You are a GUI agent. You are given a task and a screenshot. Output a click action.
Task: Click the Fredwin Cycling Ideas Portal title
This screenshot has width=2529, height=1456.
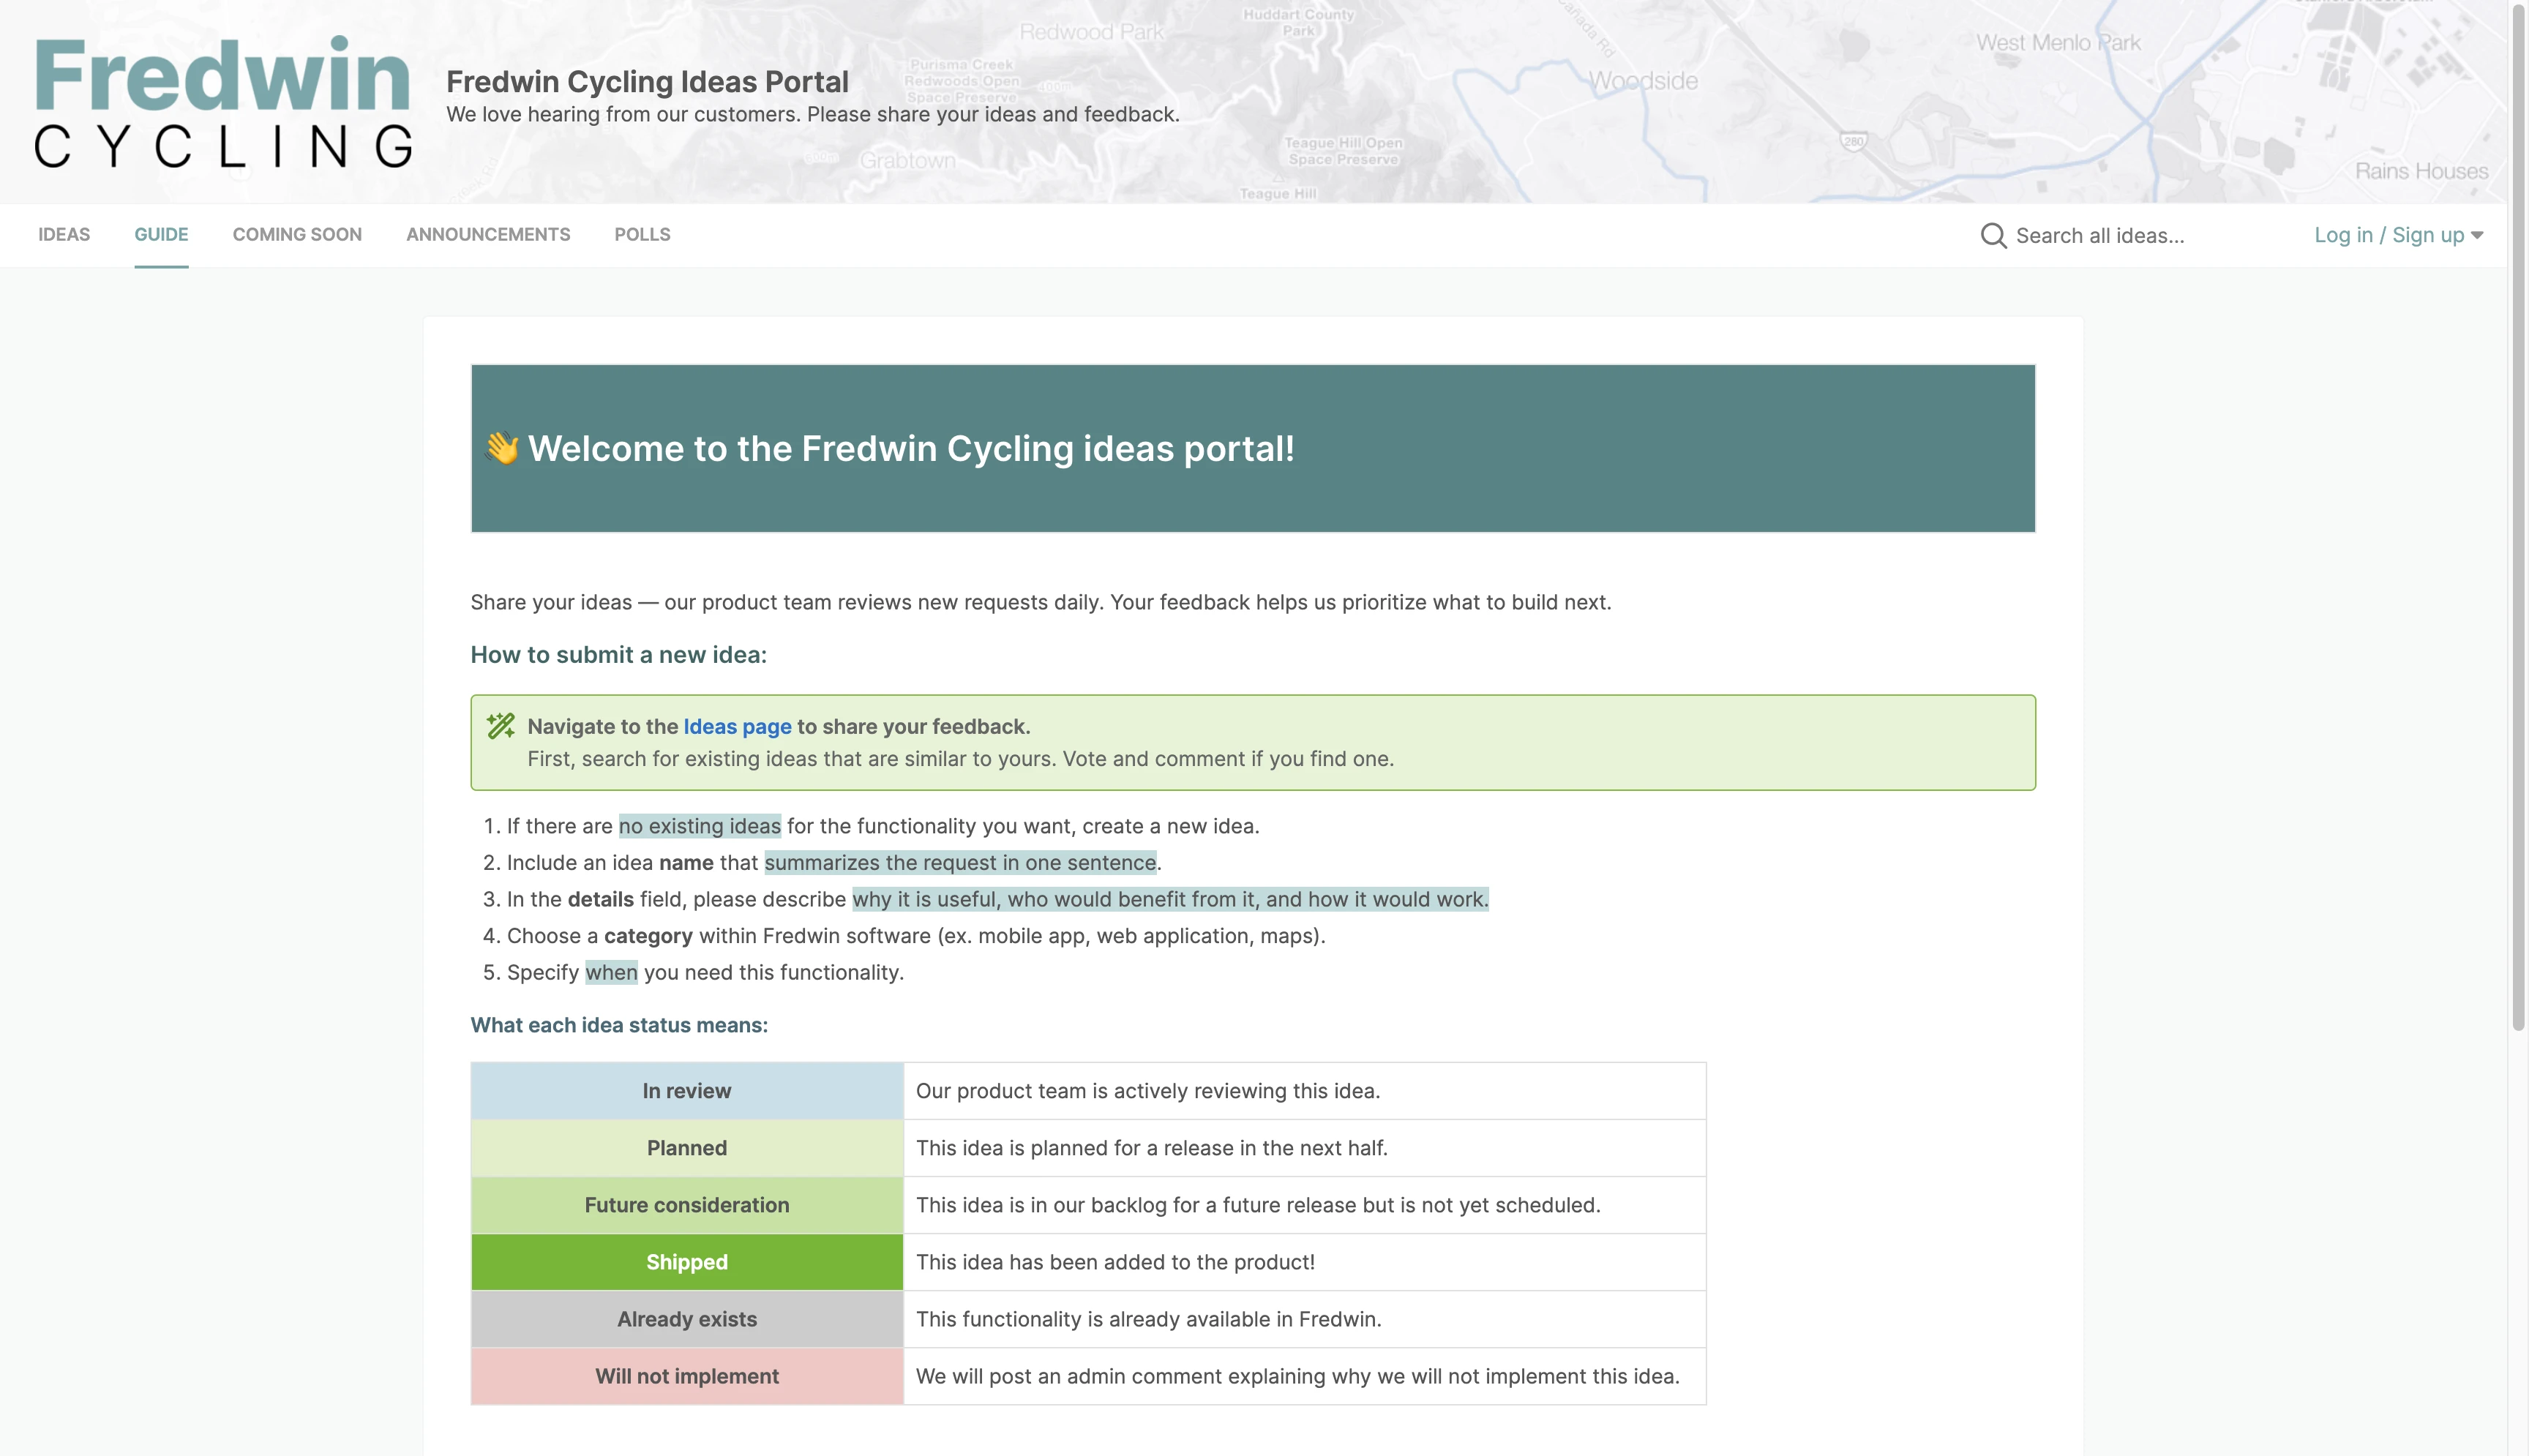647,82
